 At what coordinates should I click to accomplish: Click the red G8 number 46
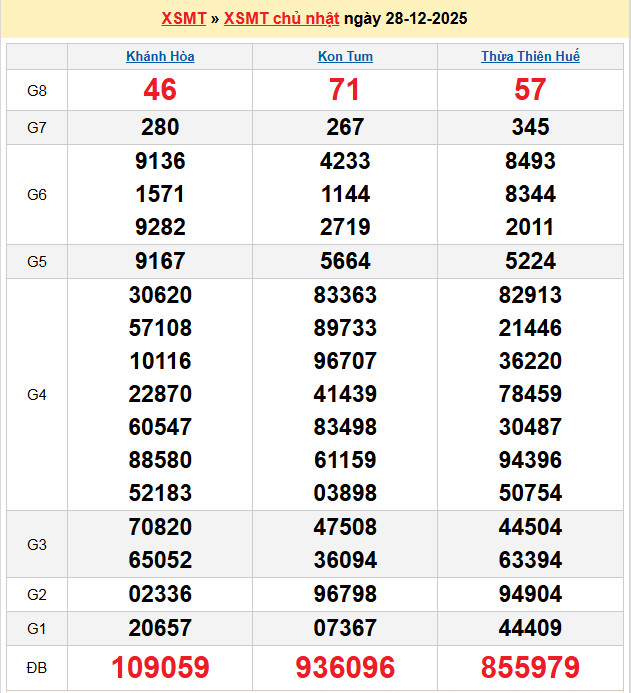pos(160,90)
